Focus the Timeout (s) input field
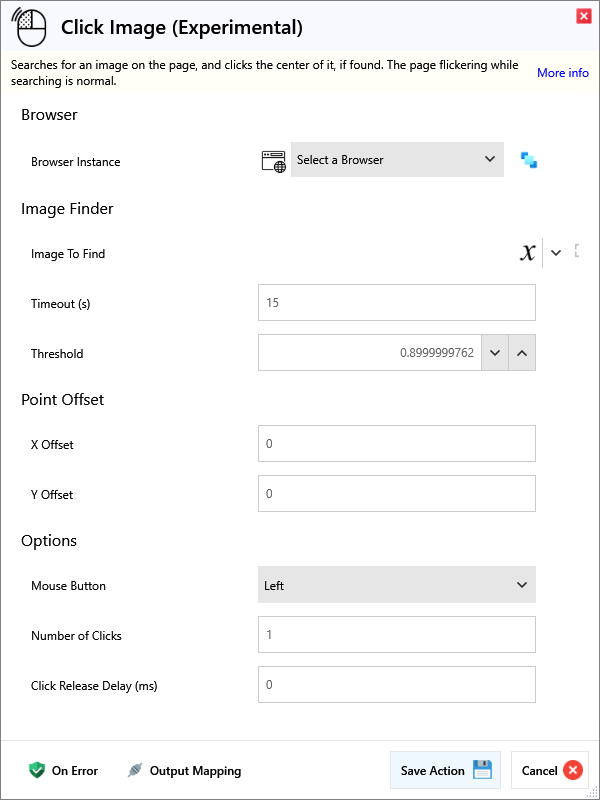This screenshot has height=800, width=600. [396, 302]
